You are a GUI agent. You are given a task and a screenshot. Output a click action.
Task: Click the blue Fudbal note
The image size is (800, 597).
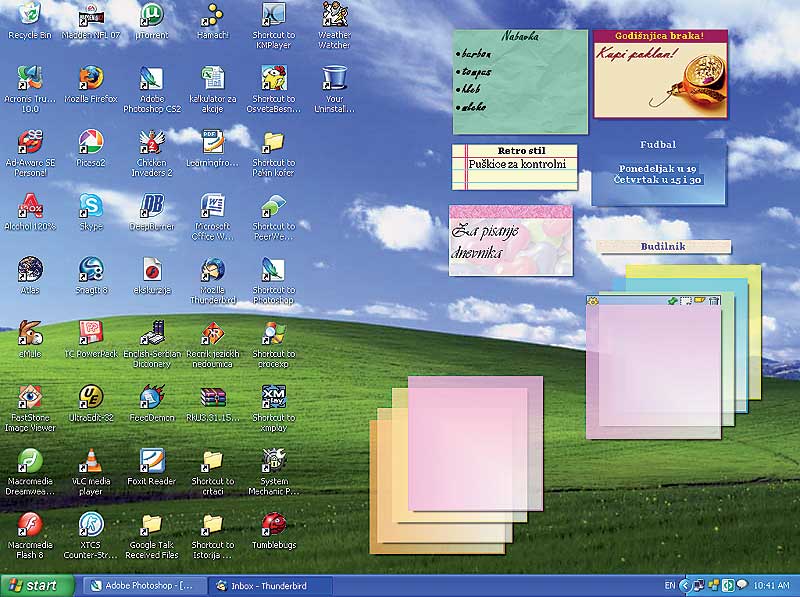(x=658, y=172)
